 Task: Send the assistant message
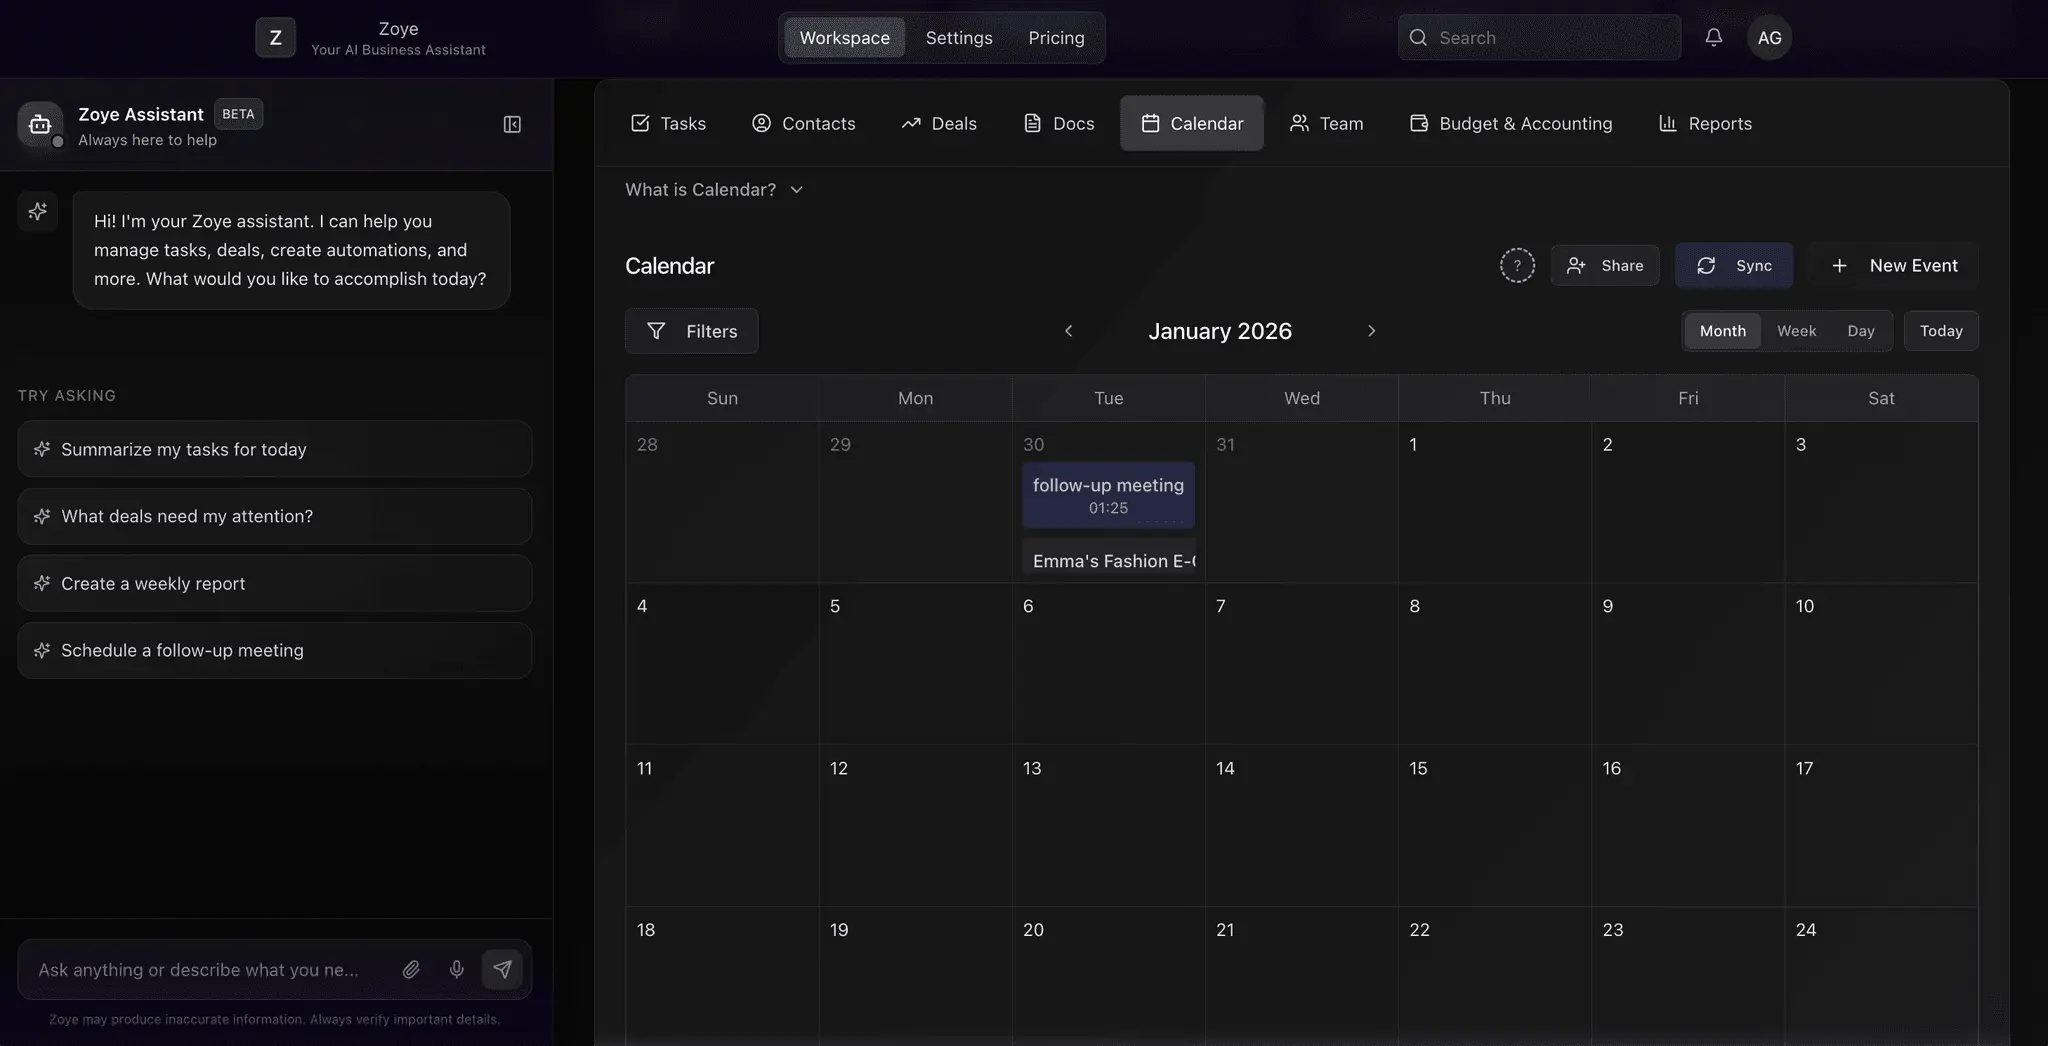pyautogui.click(x=502, y=969)
